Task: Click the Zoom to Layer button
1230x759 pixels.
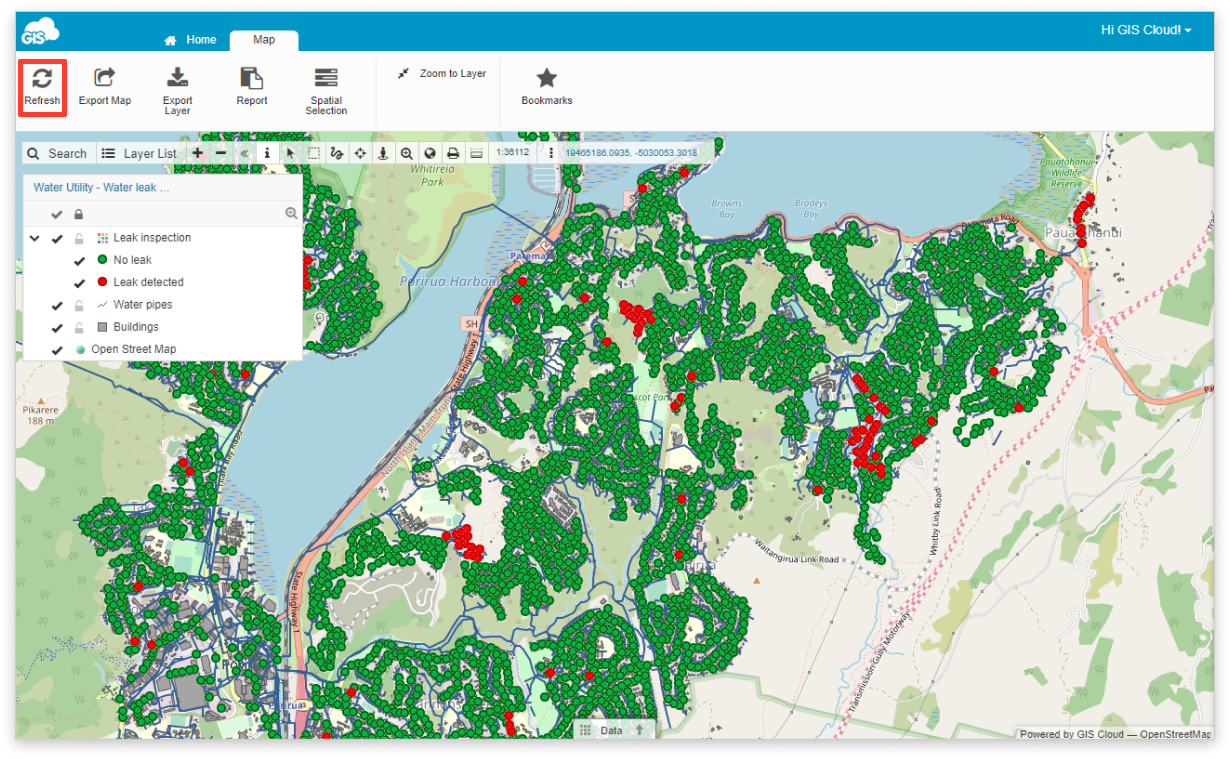Action: tap(441, 73)
